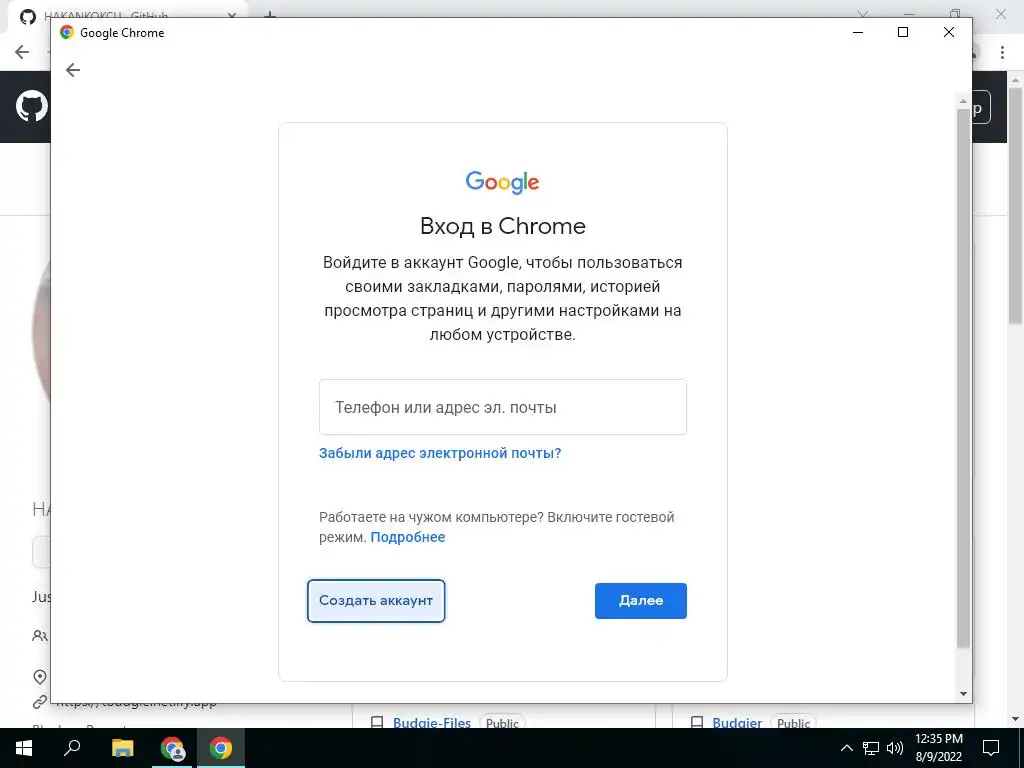Click the 'Создать аккаунт' button
1024x768 pixels.
[x=376, y=601]
